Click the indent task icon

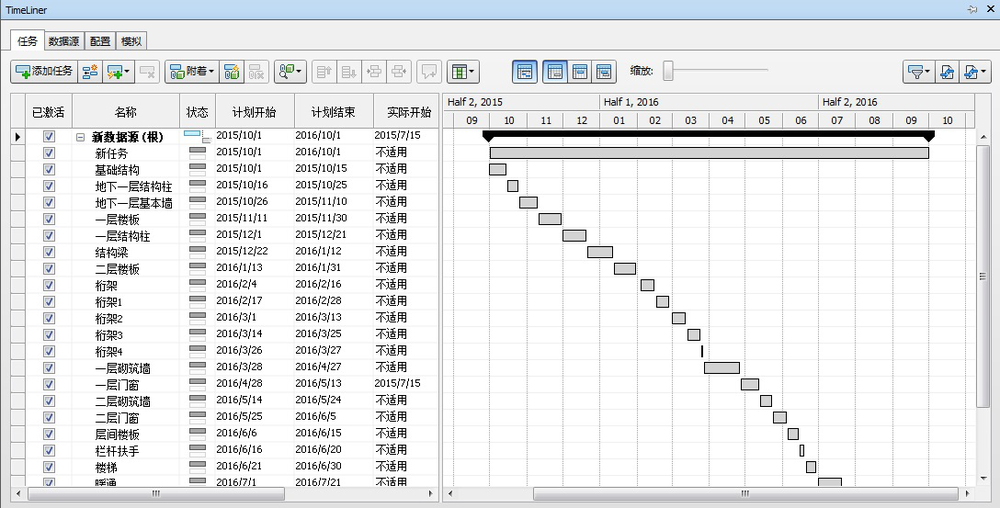[x=374, y=72]
